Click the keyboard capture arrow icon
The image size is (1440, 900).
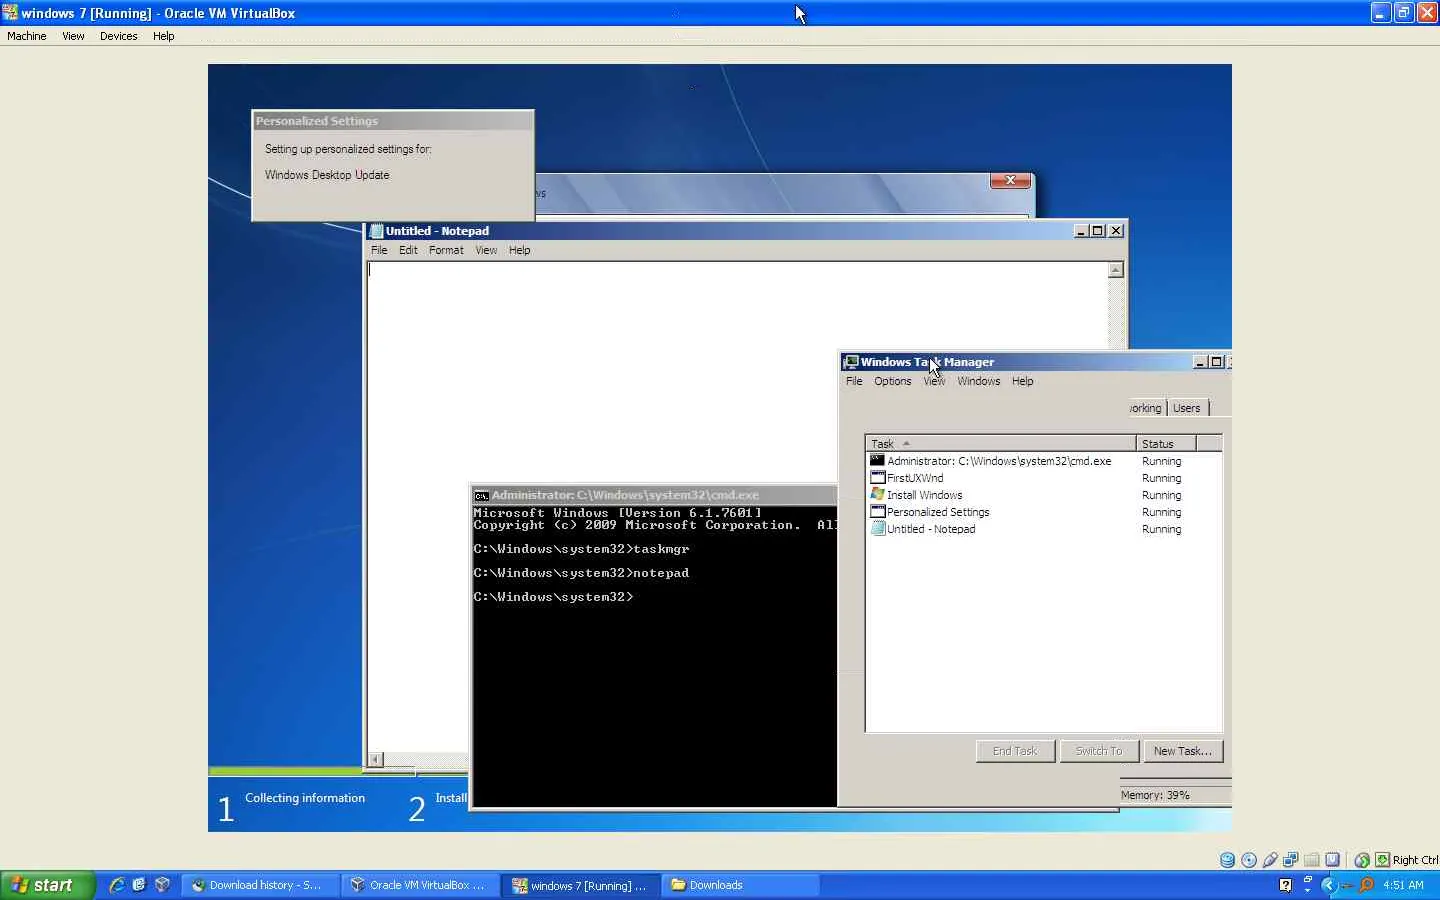click(x=1382, y=860)
